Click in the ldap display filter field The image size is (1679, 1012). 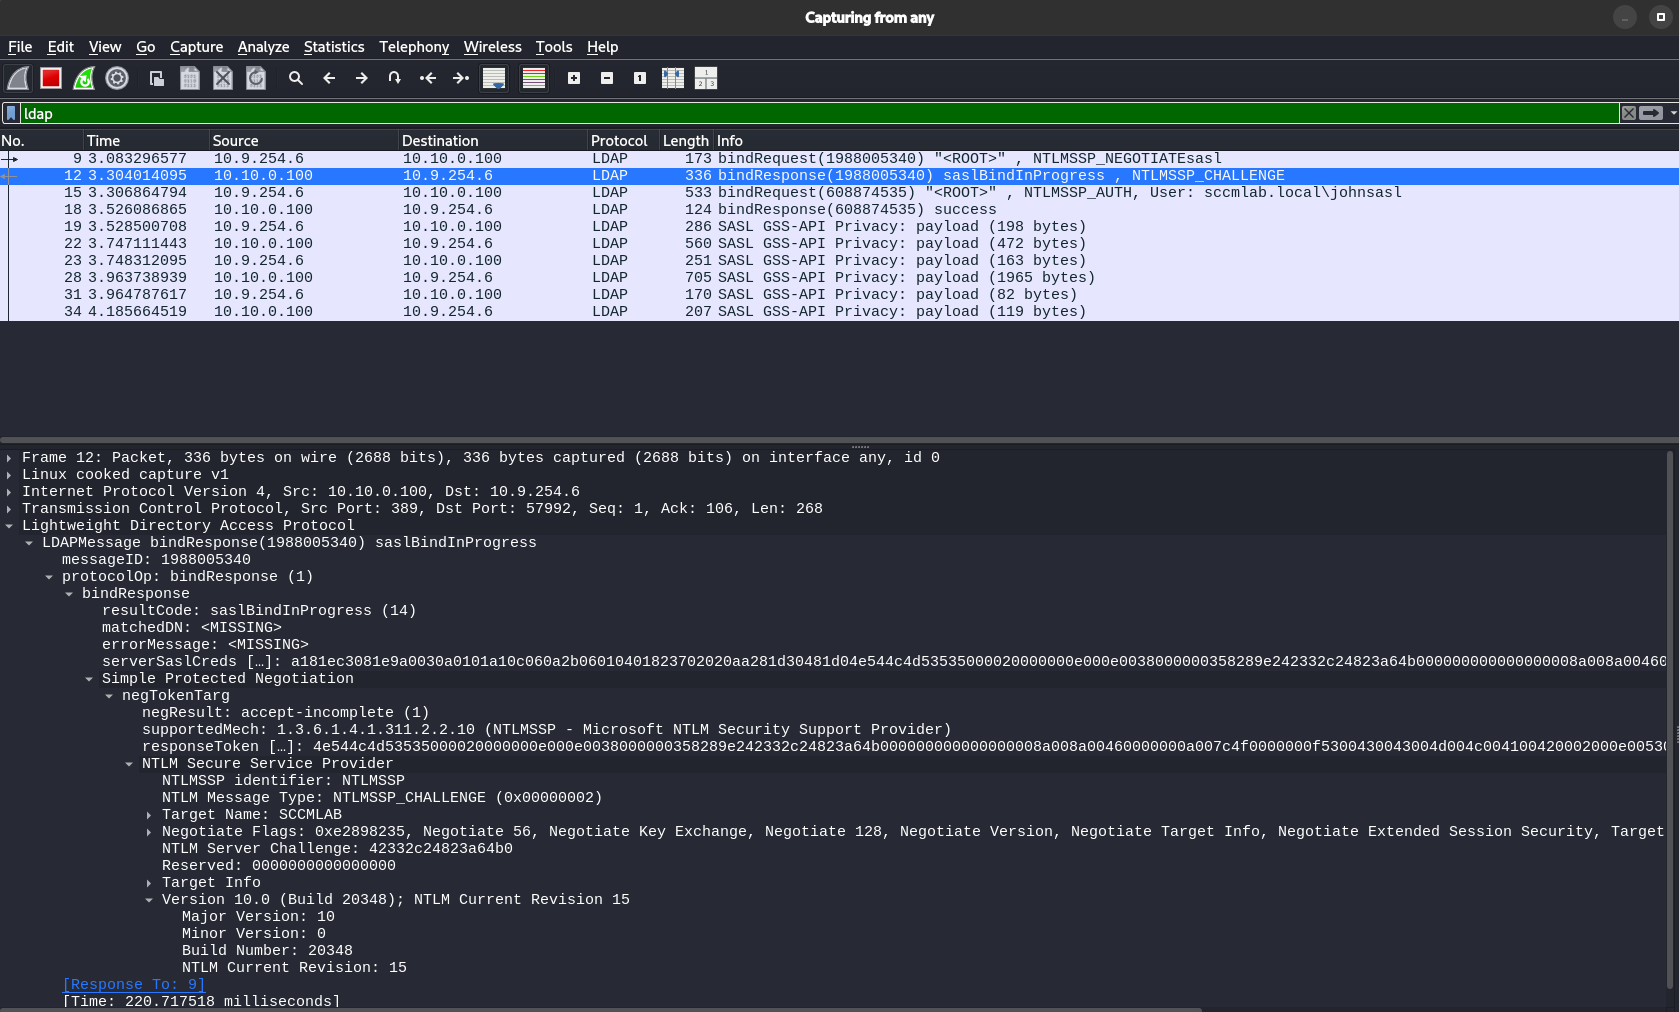coord(800,113)
